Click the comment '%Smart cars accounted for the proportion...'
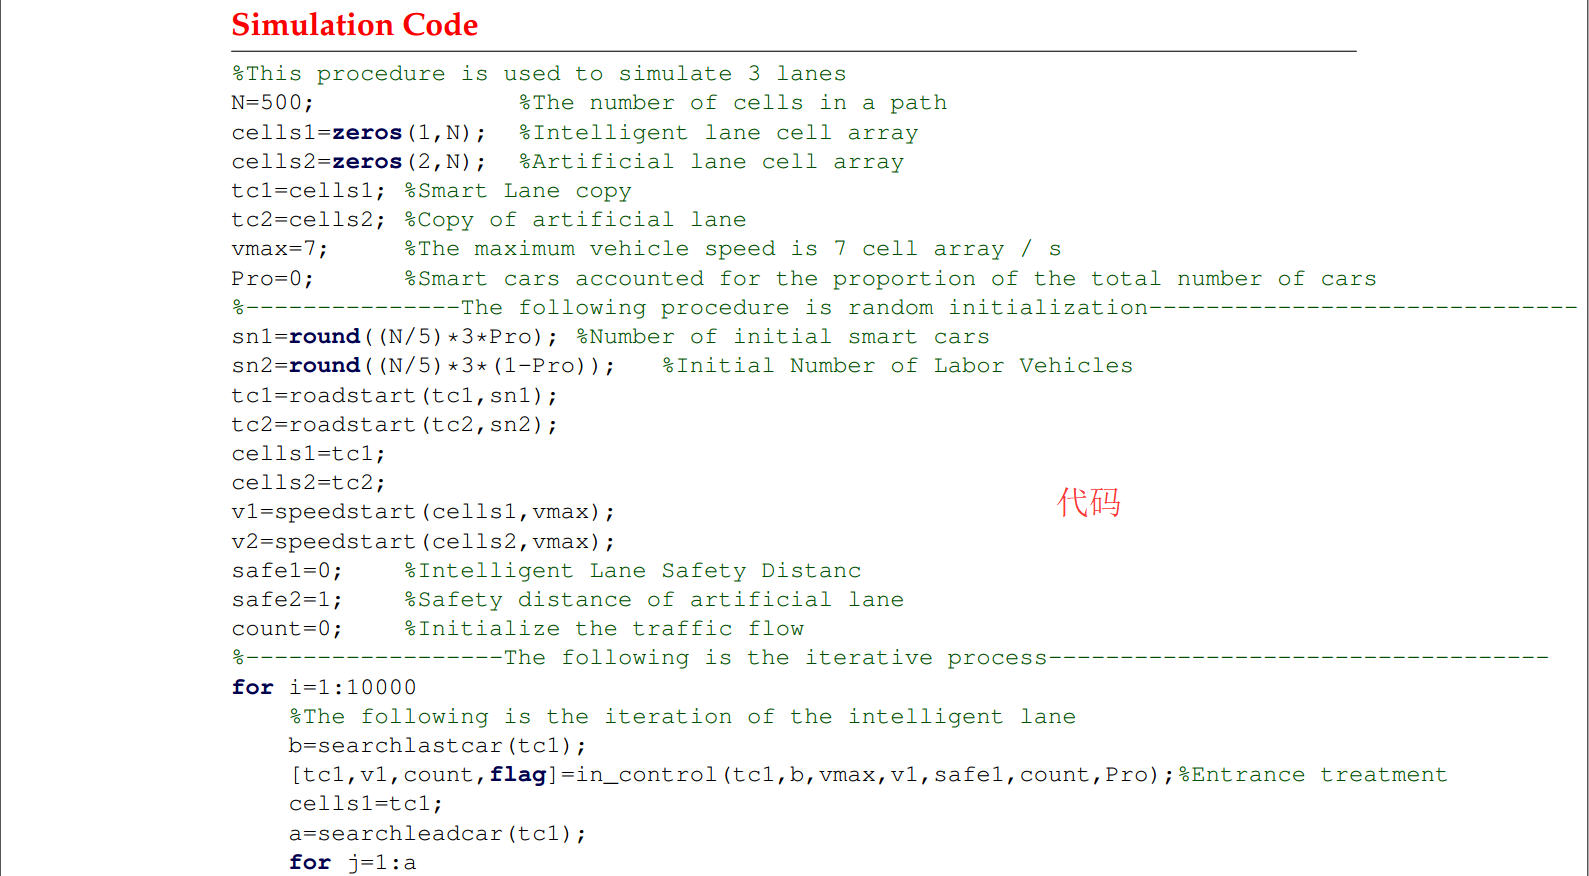 [x=890, y=279]
